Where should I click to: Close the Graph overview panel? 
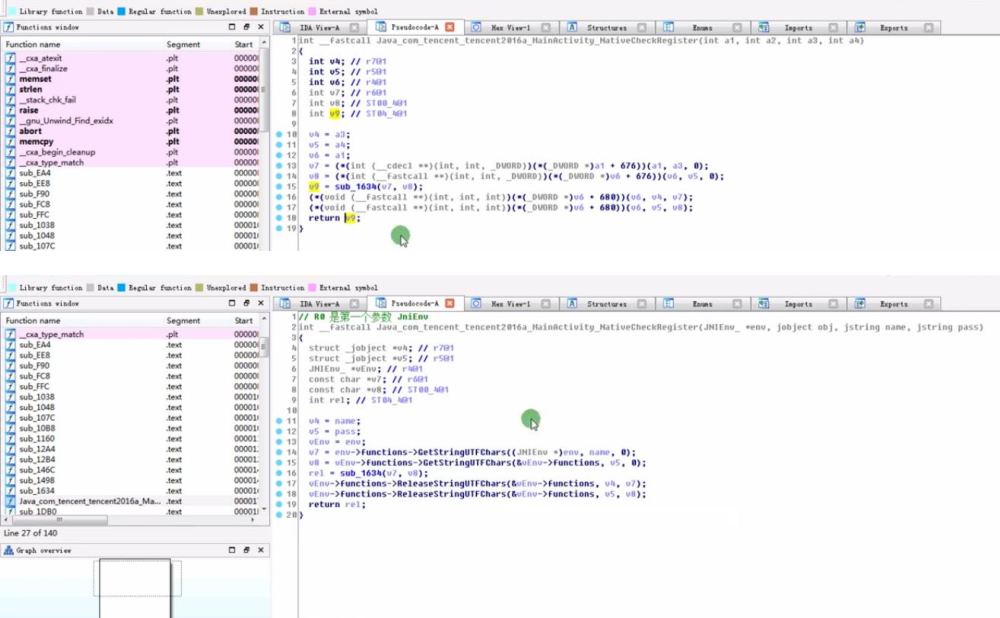261,550
